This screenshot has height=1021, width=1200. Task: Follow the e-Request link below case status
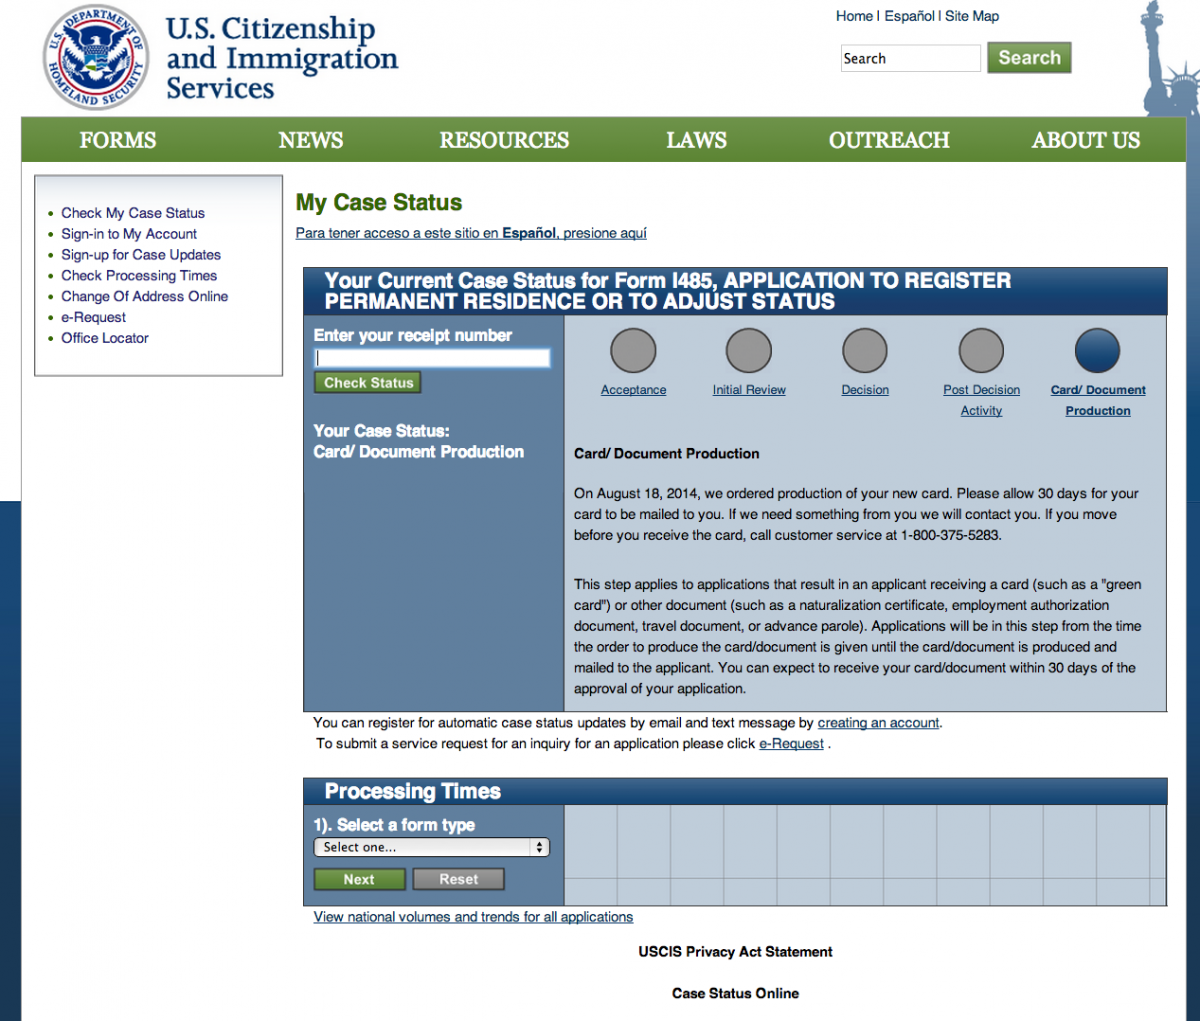coord(792,744)
